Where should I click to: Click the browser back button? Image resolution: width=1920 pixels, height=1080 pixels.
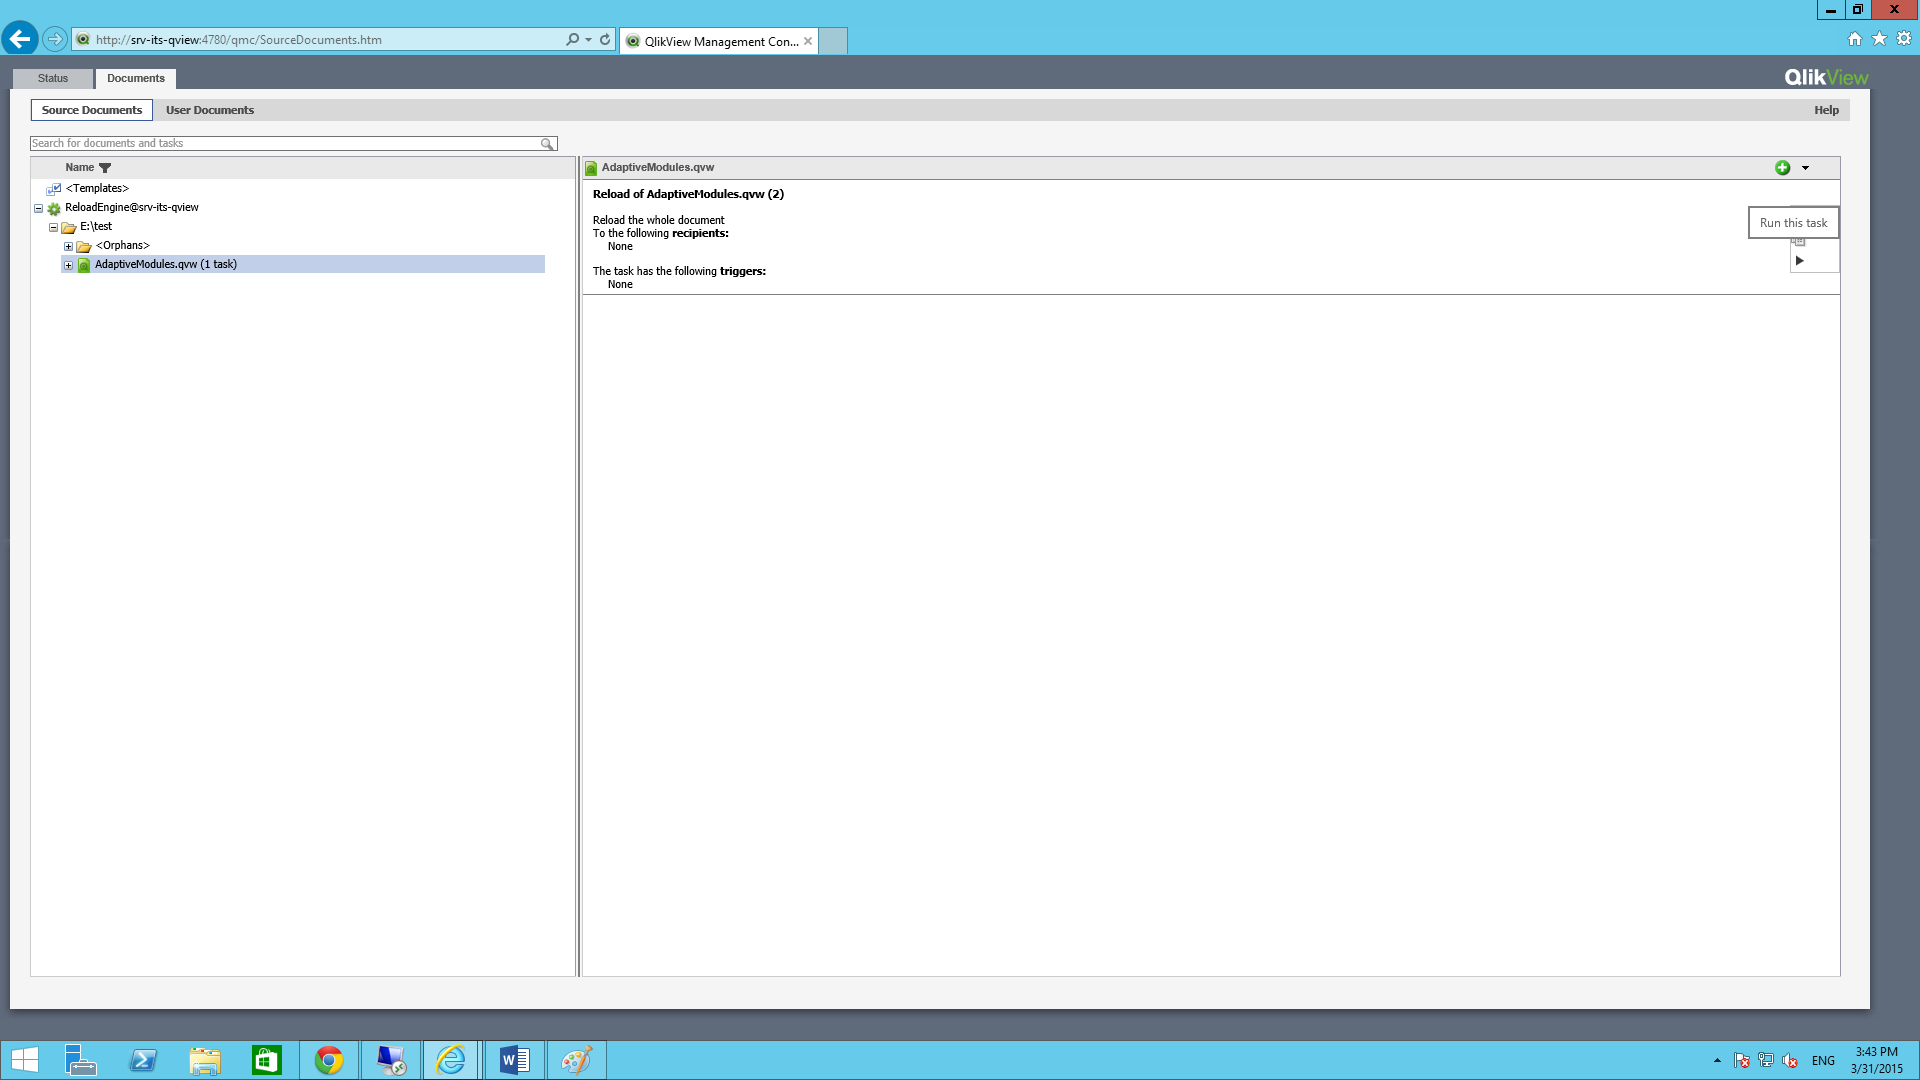click(20, 39)
